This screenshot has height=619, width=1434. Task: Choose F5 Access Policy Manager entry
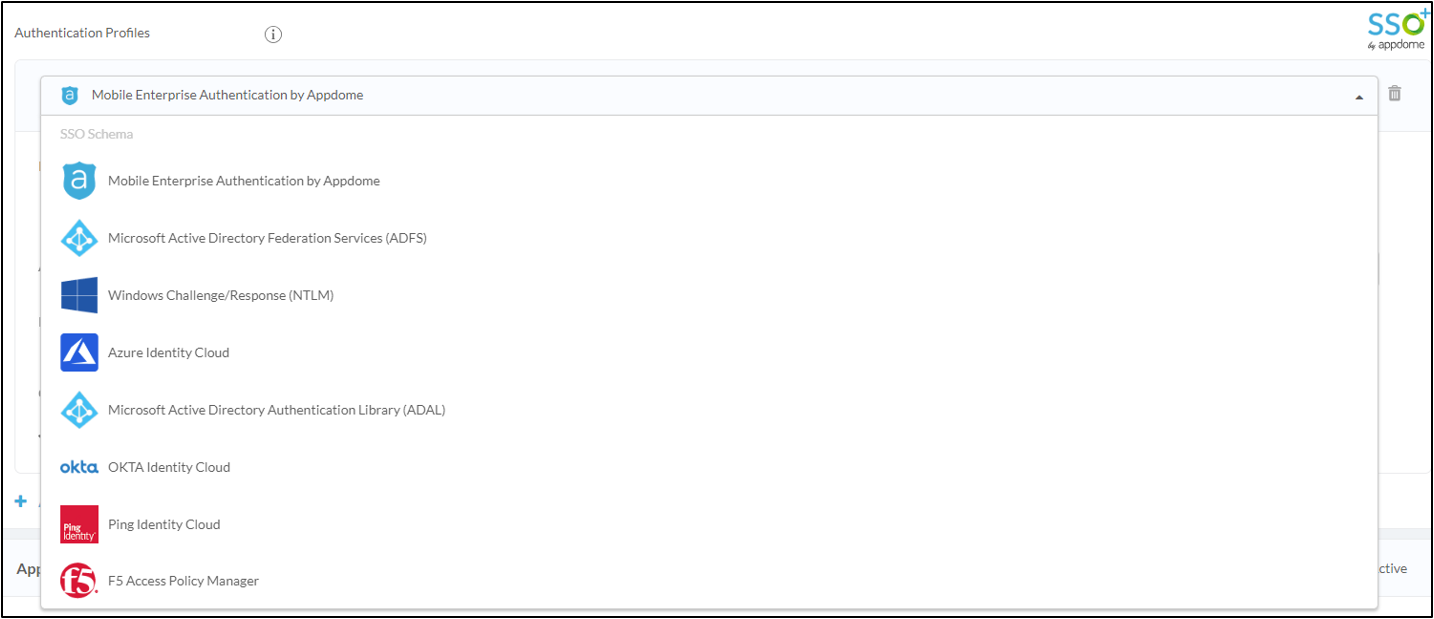coord(184,581)
